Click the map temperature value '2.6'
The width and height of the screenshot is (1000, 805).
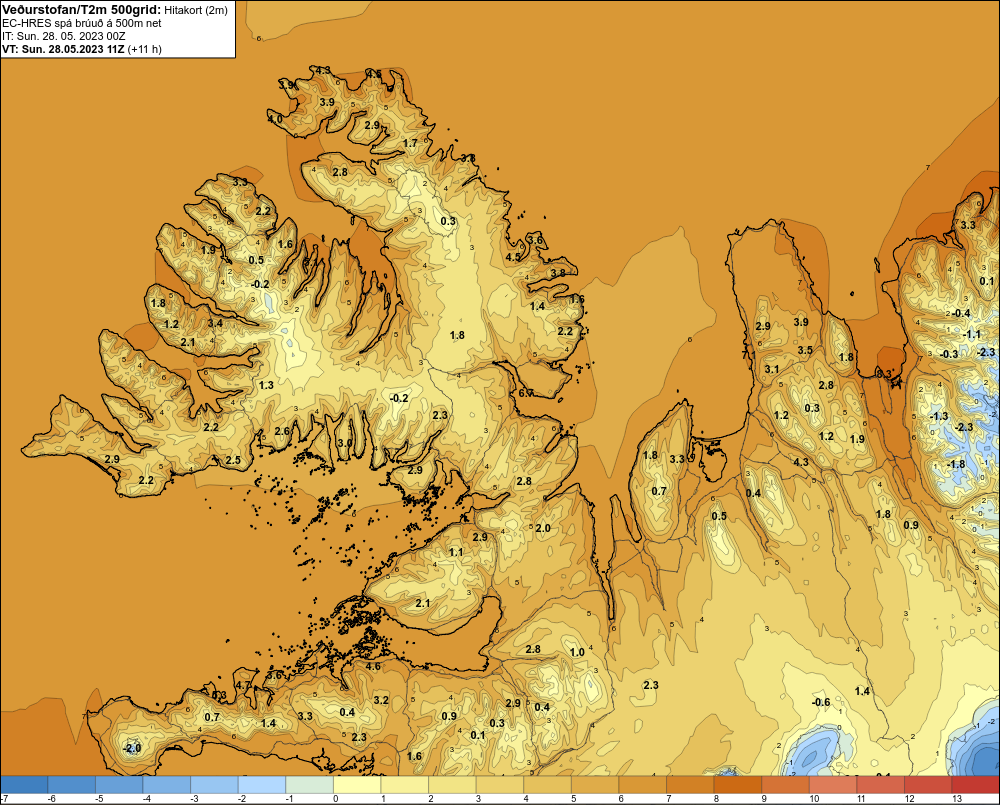[282, 431]
